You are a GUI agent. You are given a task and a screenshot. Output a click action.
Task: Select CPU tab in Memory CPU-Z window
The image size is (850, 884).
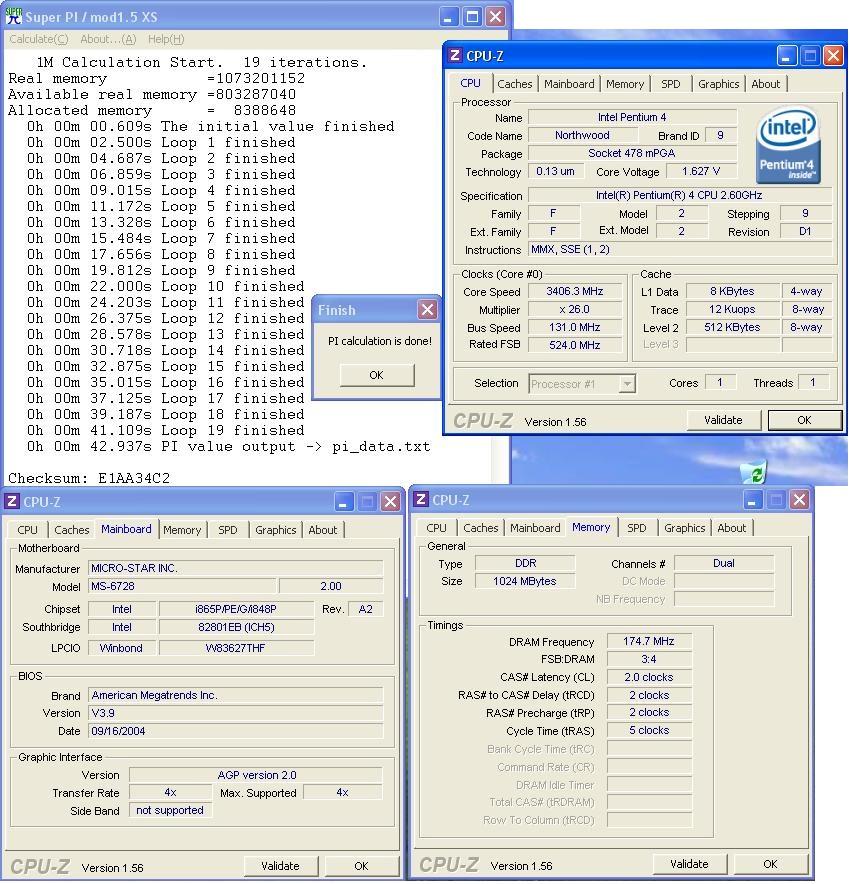[x=436, y=528]
